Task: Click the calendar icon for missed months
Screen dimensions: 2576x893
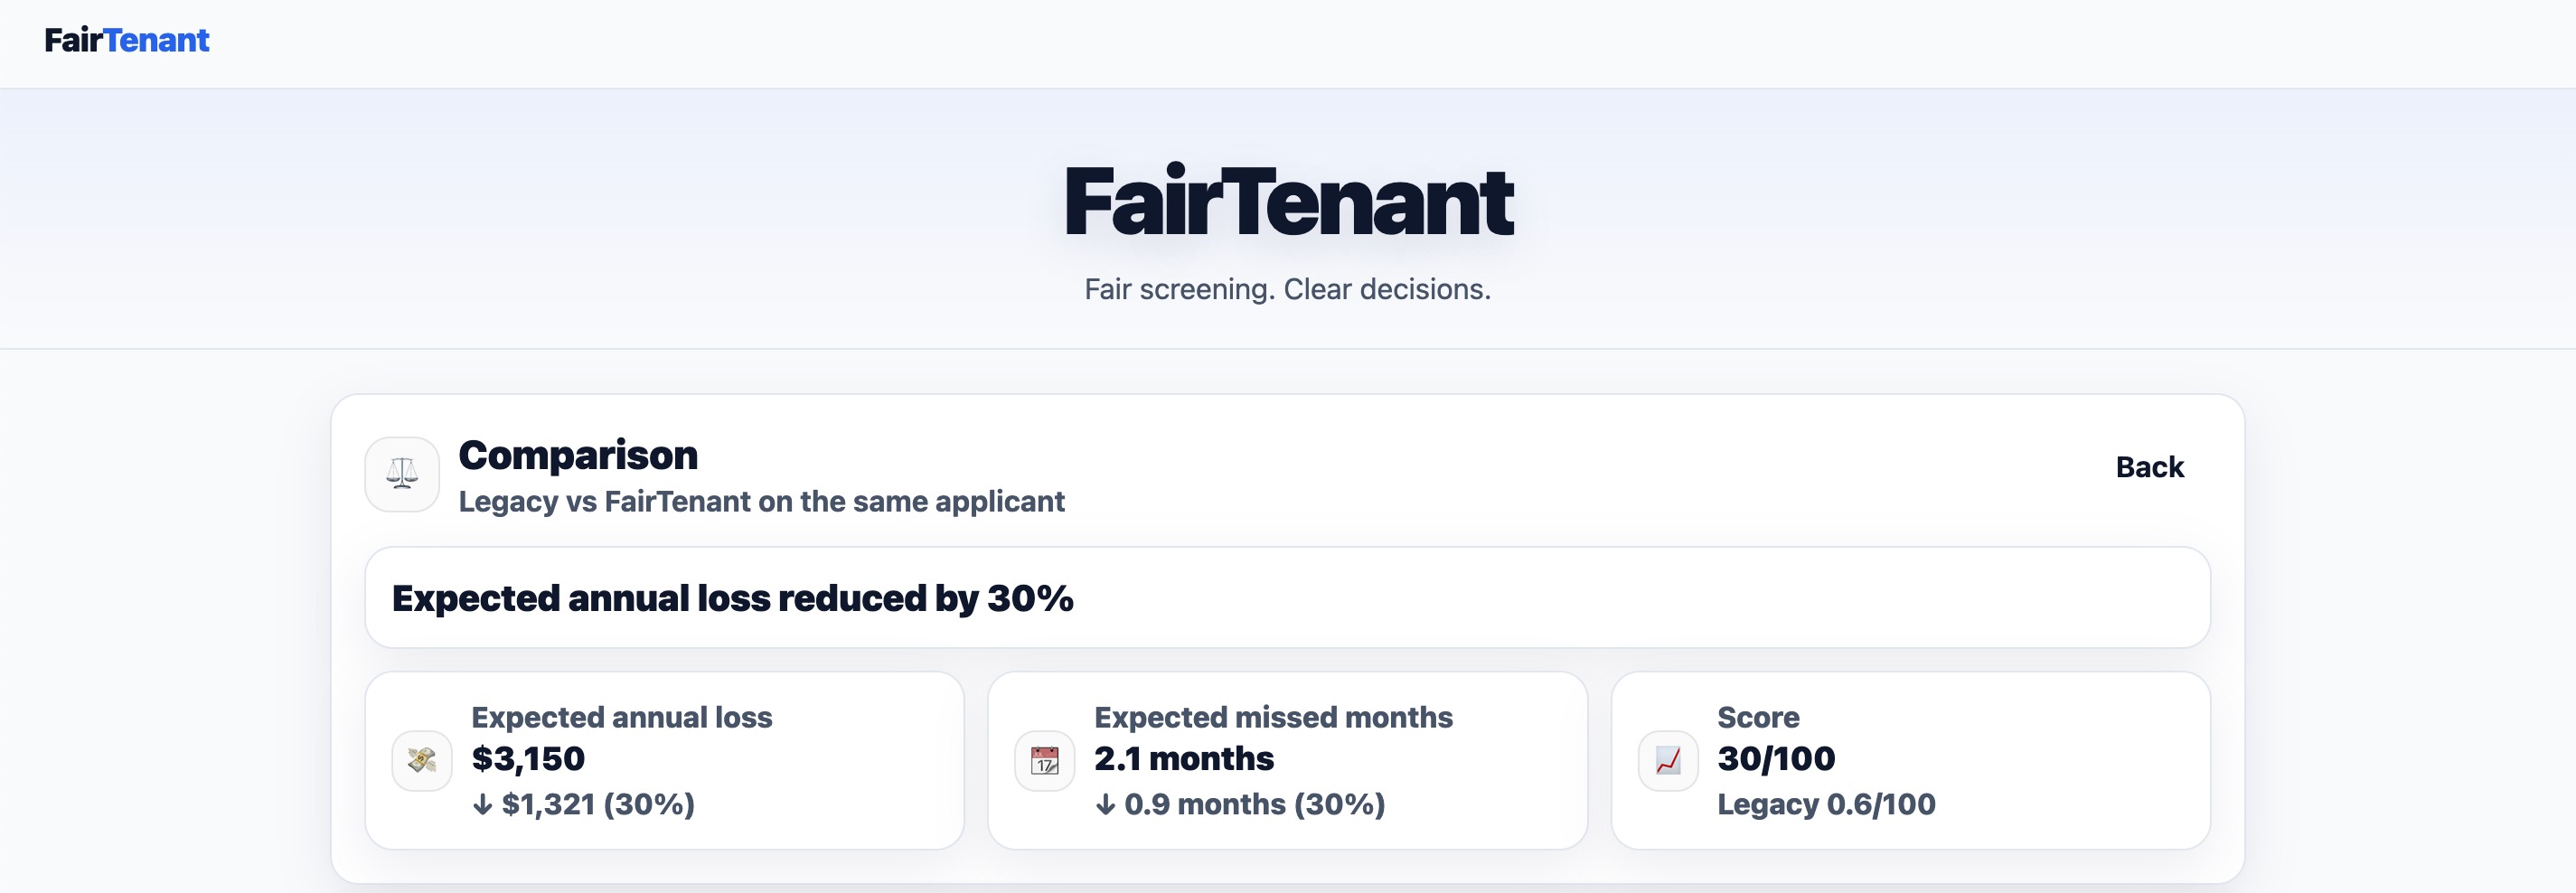Action: point(1045,761)
